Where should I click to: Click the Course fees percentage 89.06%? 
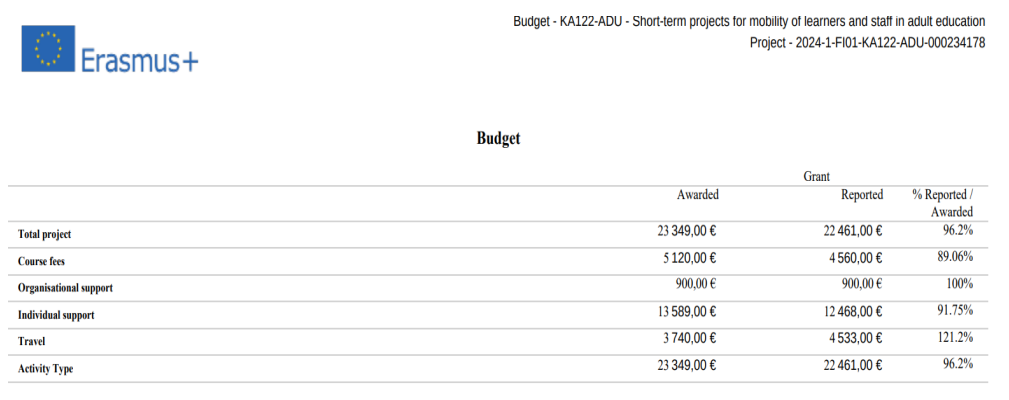tap(955, 256)
